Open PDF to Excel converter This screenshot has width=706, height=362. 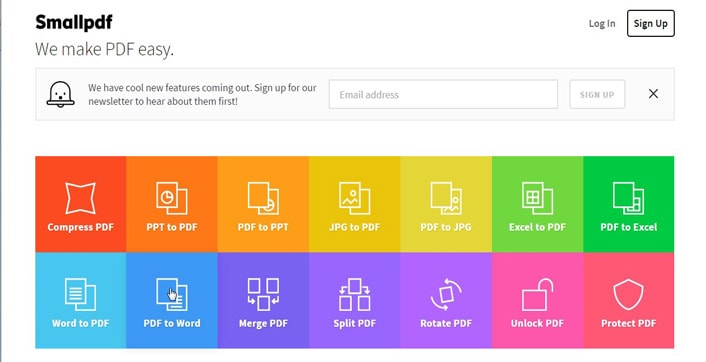(629, 204)
